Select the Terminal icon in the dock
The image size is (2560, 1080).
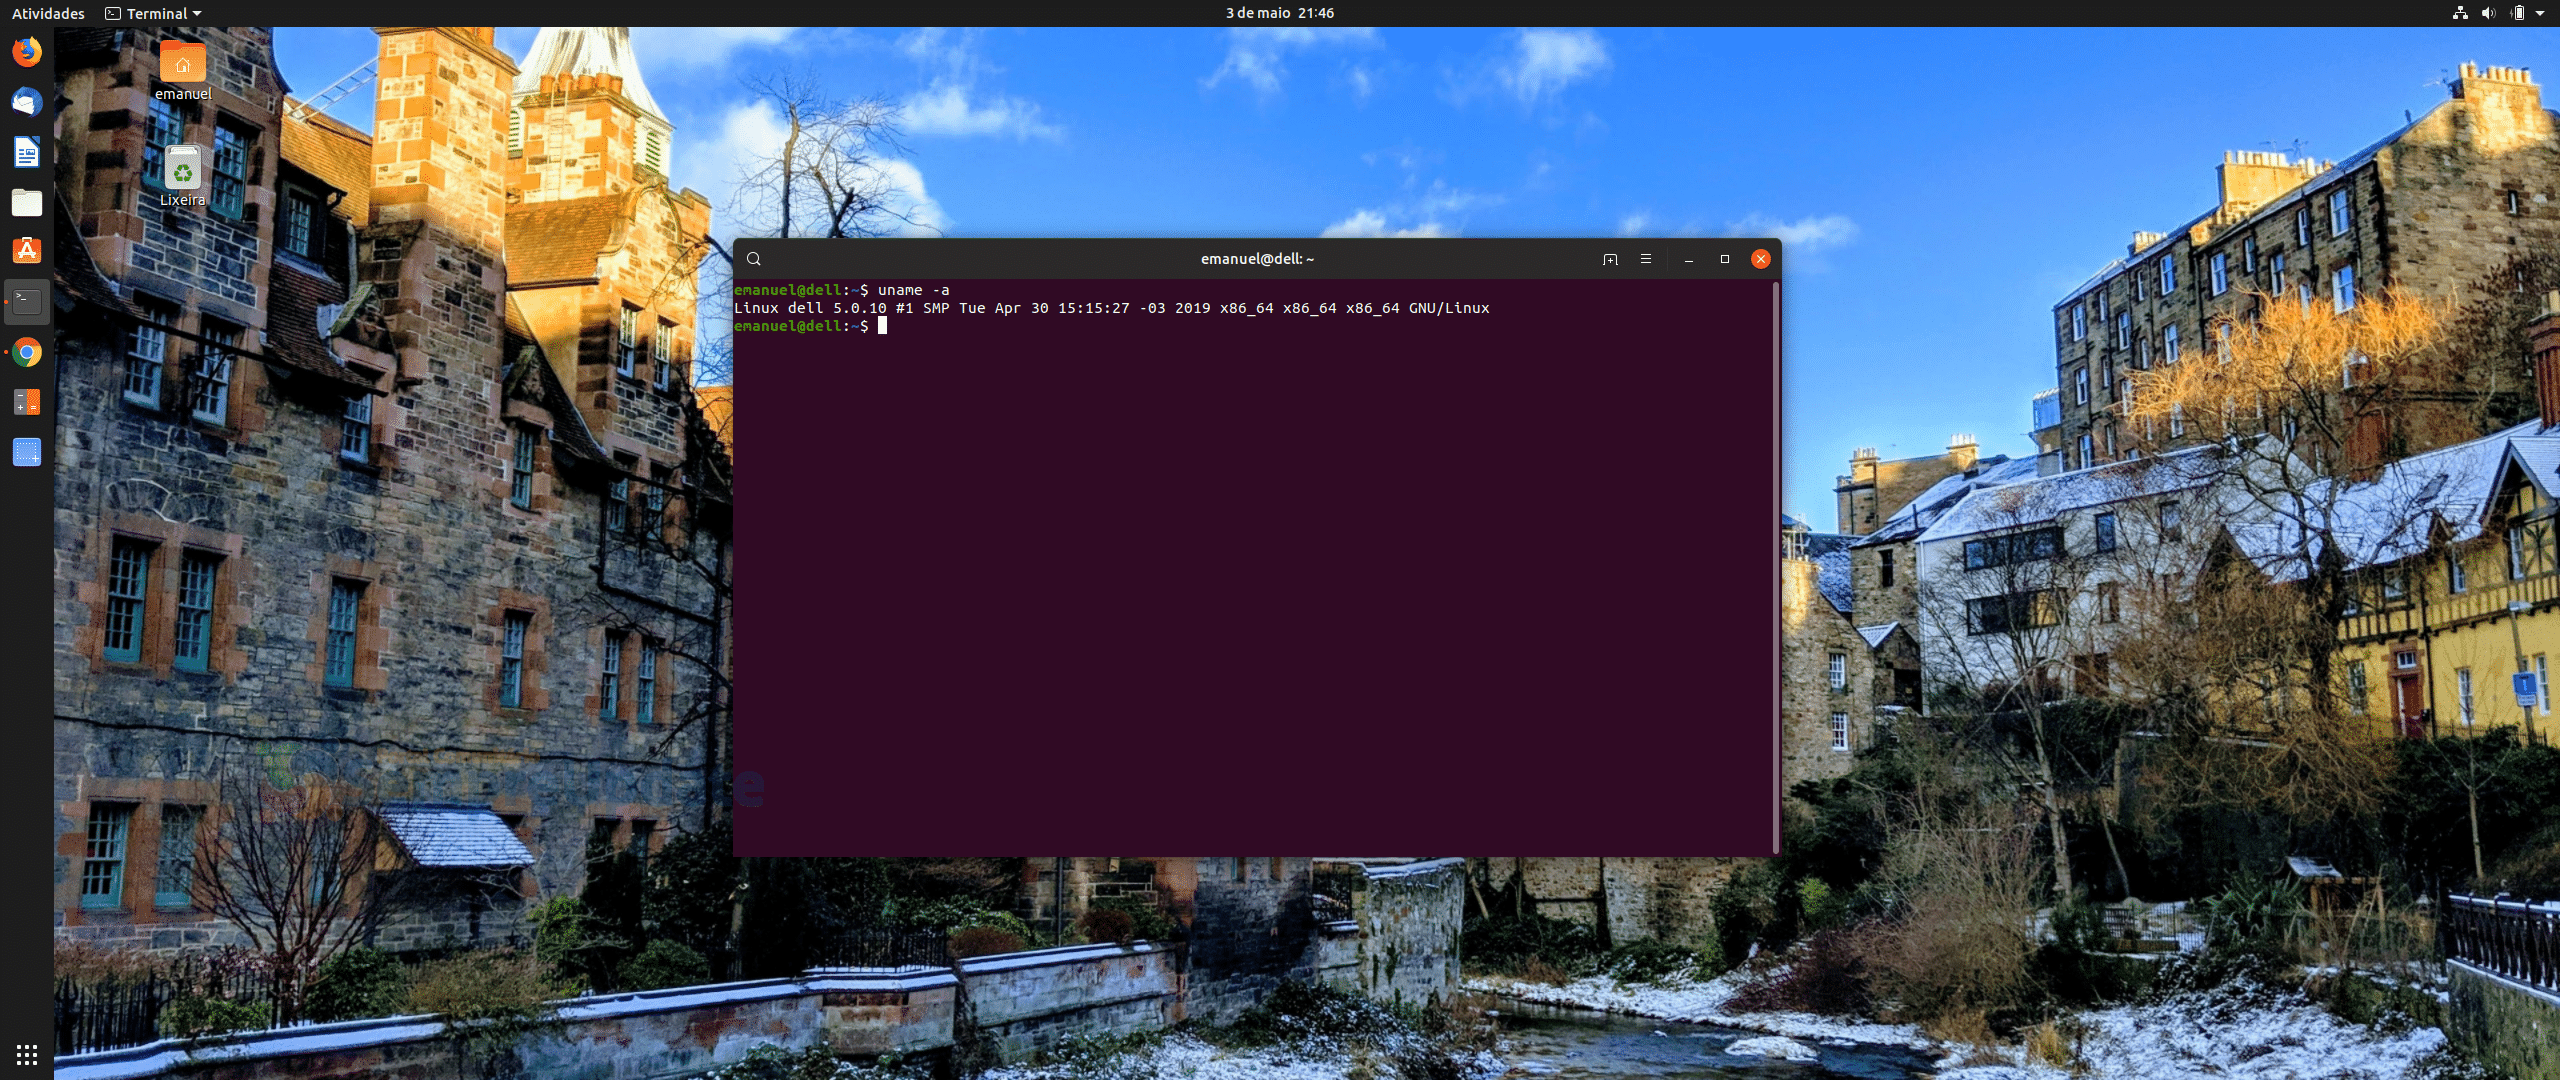(27, 302)
